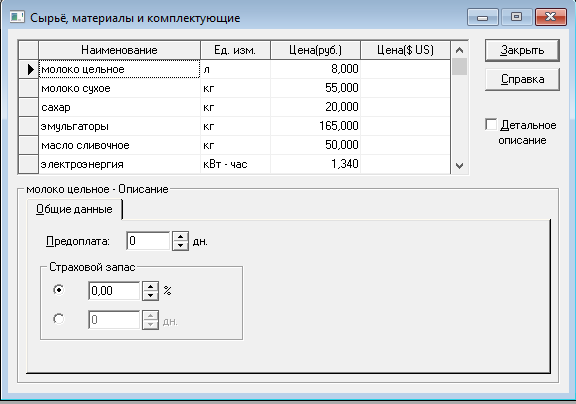This screenshot has height=404, width=576.
Task: Click the Закрыть button
Action: pos(522,50)
